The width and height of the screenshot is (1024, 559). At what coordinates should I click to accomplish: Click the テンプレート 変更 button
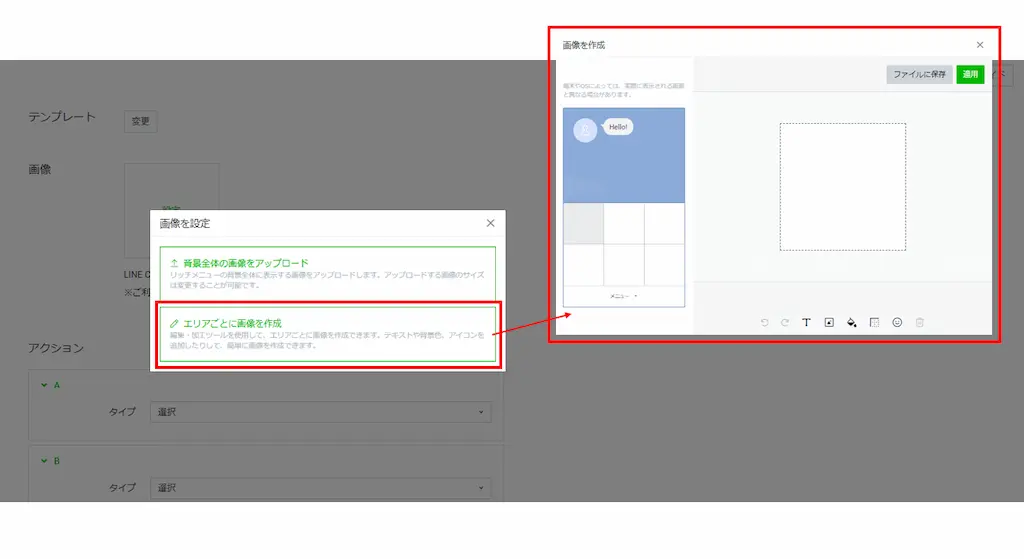coord(140,121)
